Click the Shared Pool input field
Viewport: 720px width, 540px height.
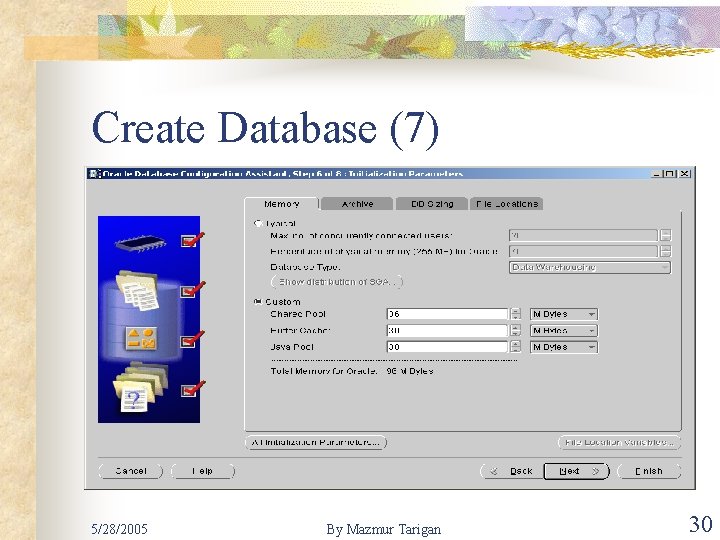(x=447, y=314)
